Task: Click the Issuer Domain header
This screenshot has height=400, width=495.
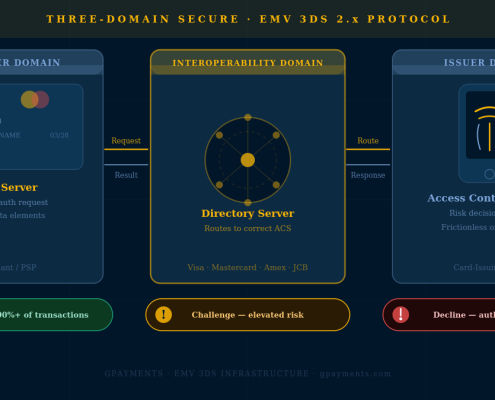Action: pyautogui.click(x=444, y=63)
